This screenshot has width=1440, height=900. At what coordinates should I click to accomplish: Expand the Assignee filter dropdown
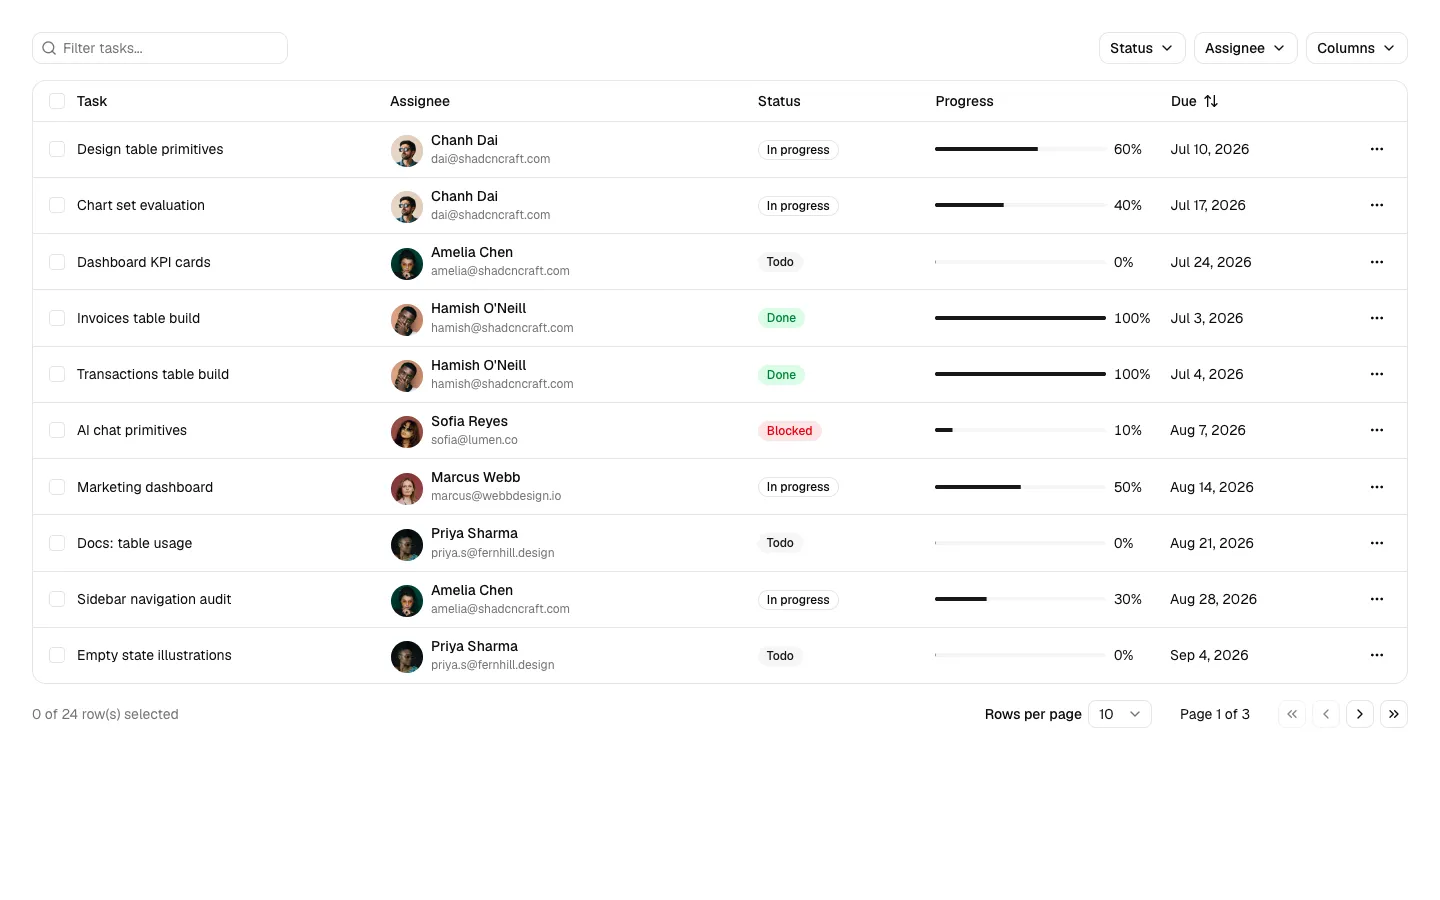click(1246, 48)
